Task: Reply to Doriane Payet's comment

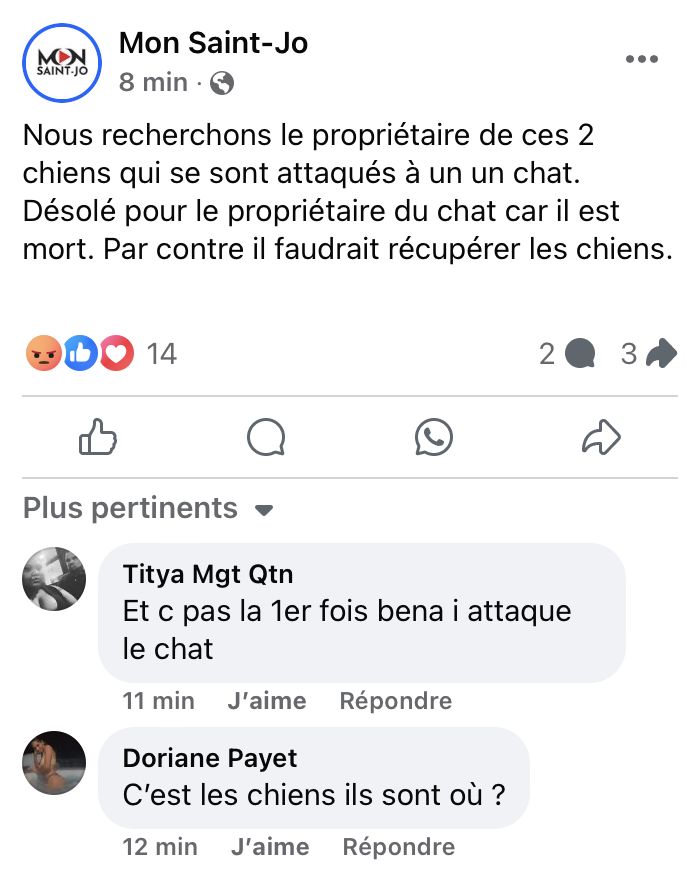Action: 398,847
